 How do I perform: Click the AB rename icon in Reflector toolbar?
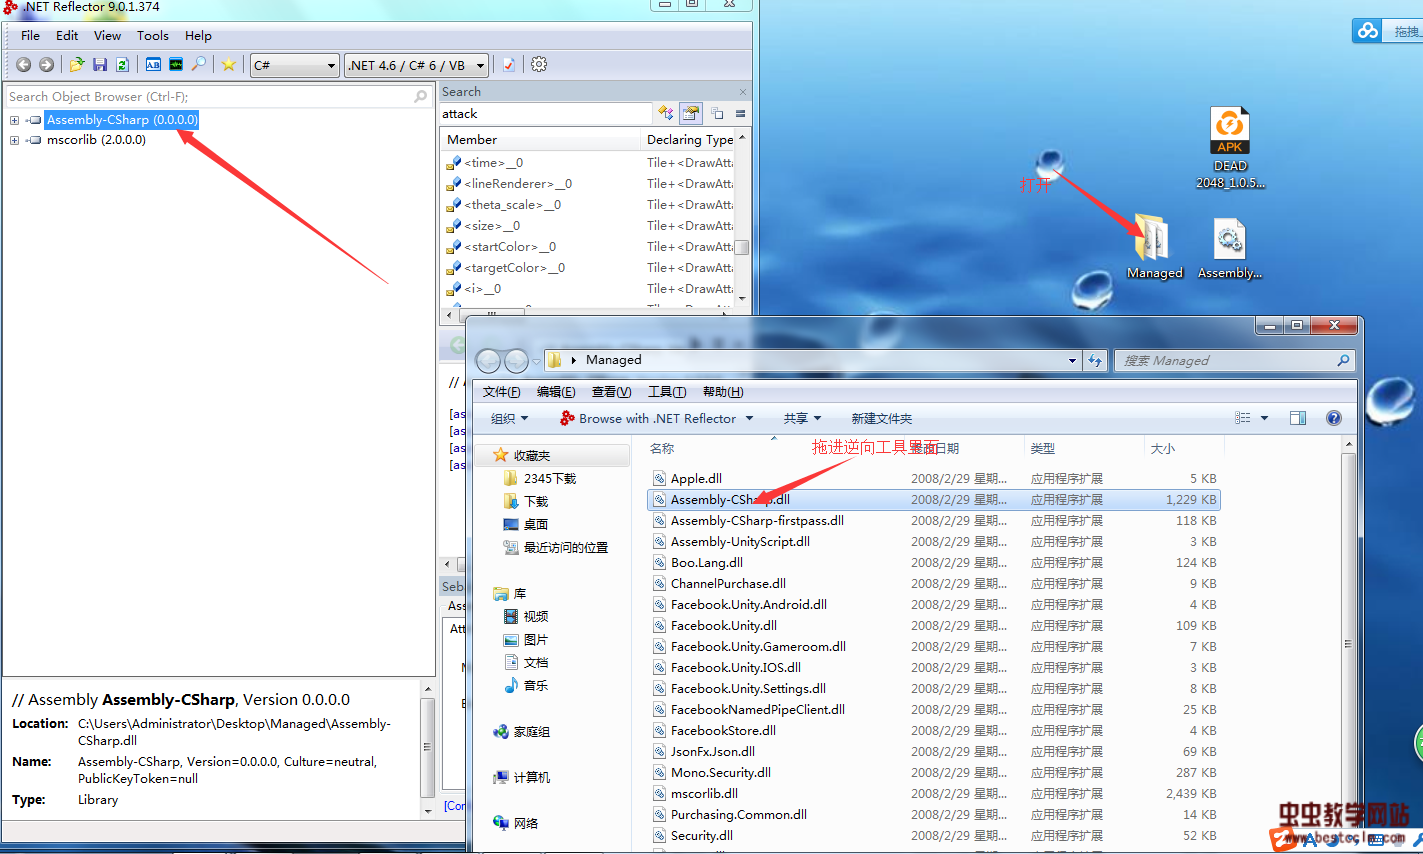pyautogui.click(x=153, y=65)
